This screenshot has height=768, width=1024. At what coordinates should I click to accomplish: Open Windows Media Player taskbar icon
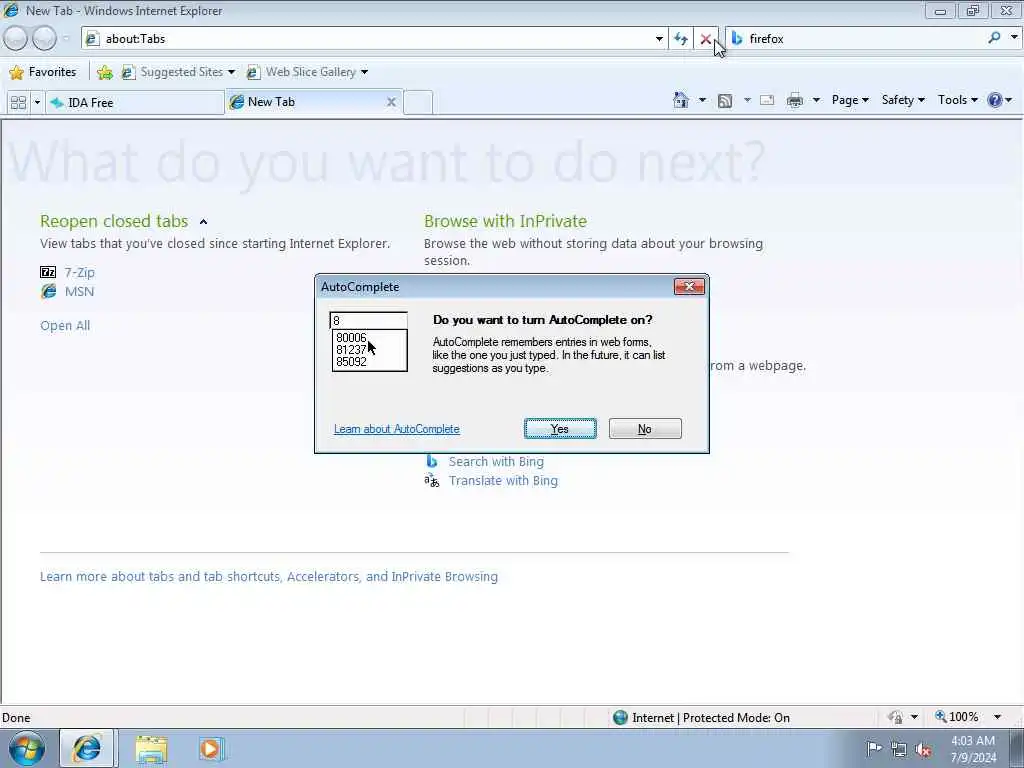(211, 749)
